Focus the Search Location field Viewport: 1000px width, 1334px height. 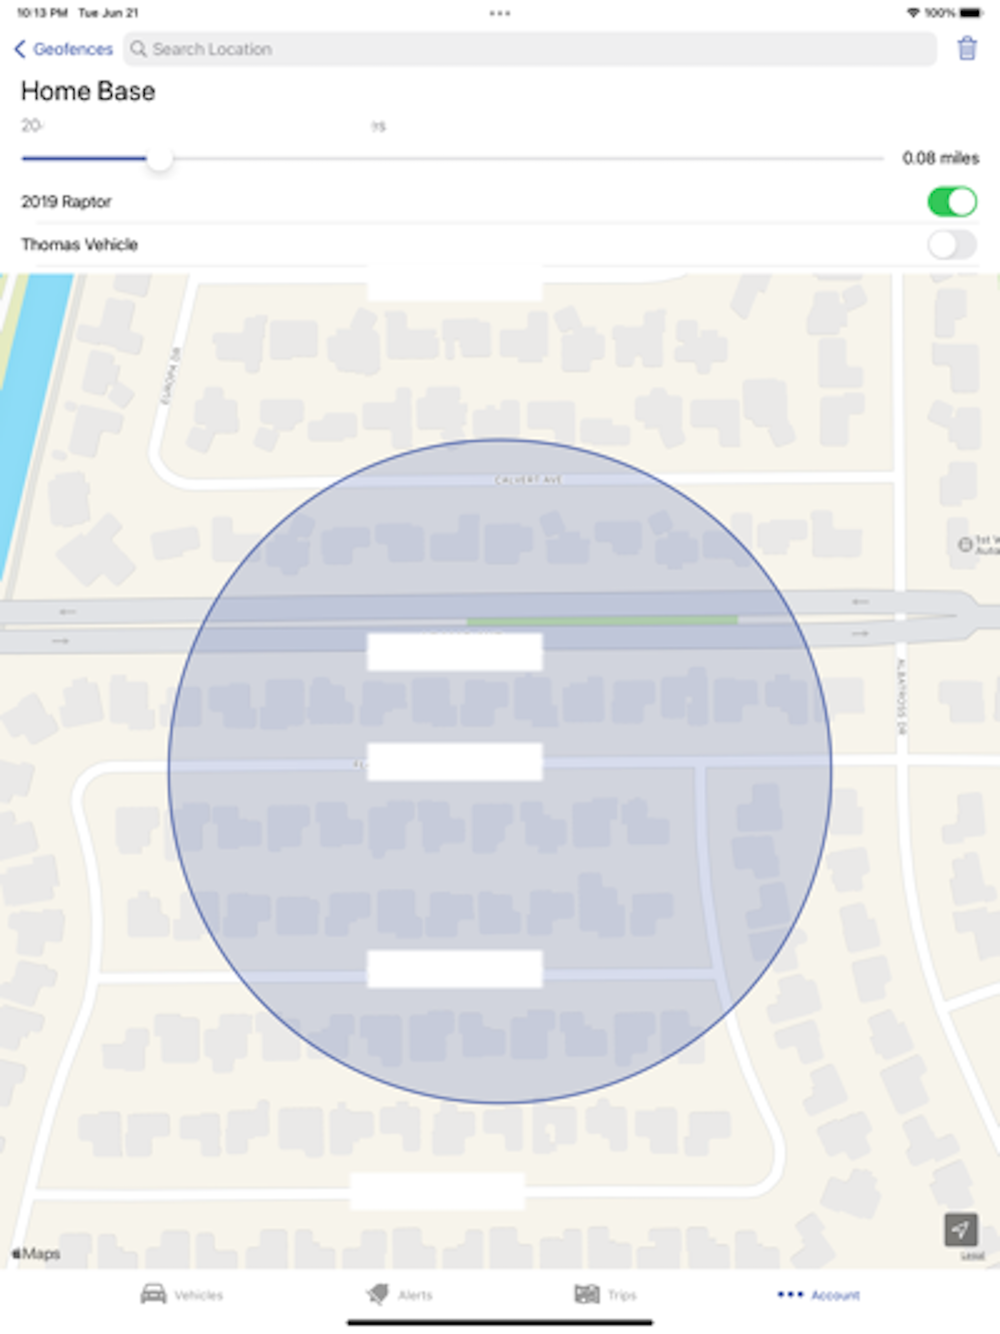click(530, 49)
